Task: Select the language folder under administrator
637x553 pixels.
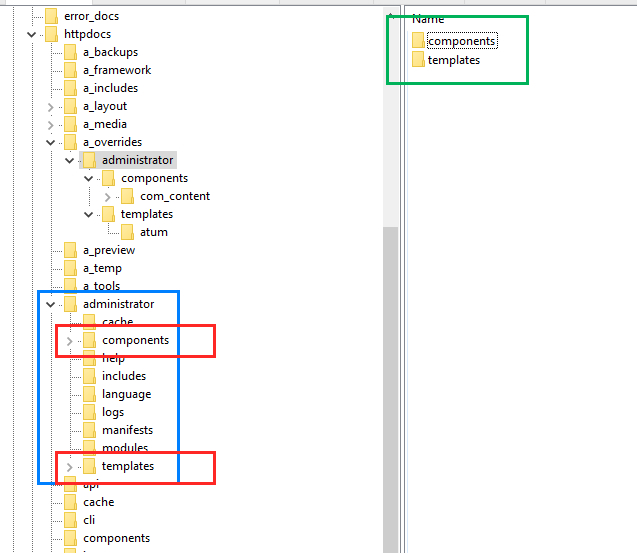Action: coord(126,394)
